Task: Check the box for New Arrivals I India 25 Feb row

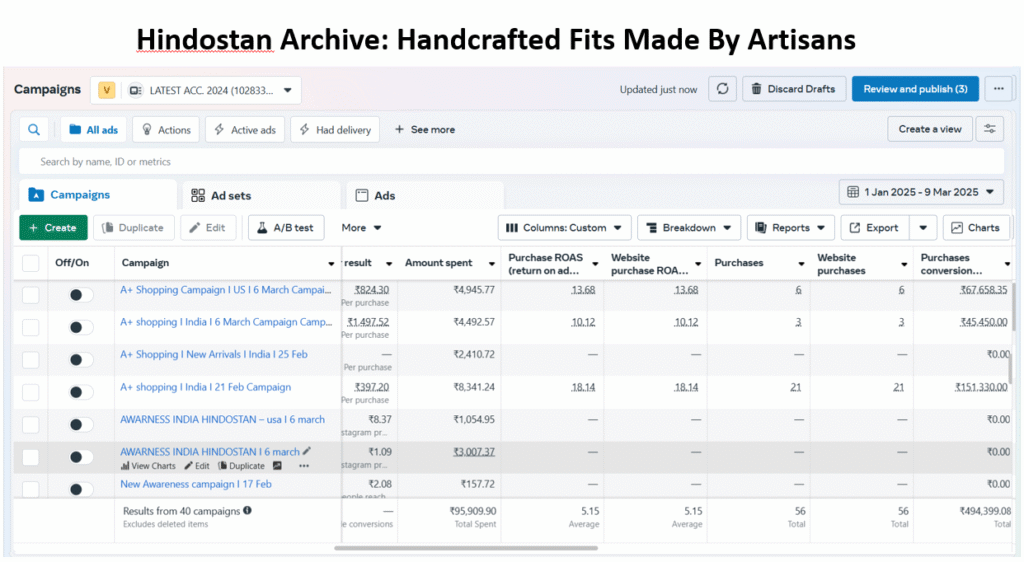Action: click(31, 360)
